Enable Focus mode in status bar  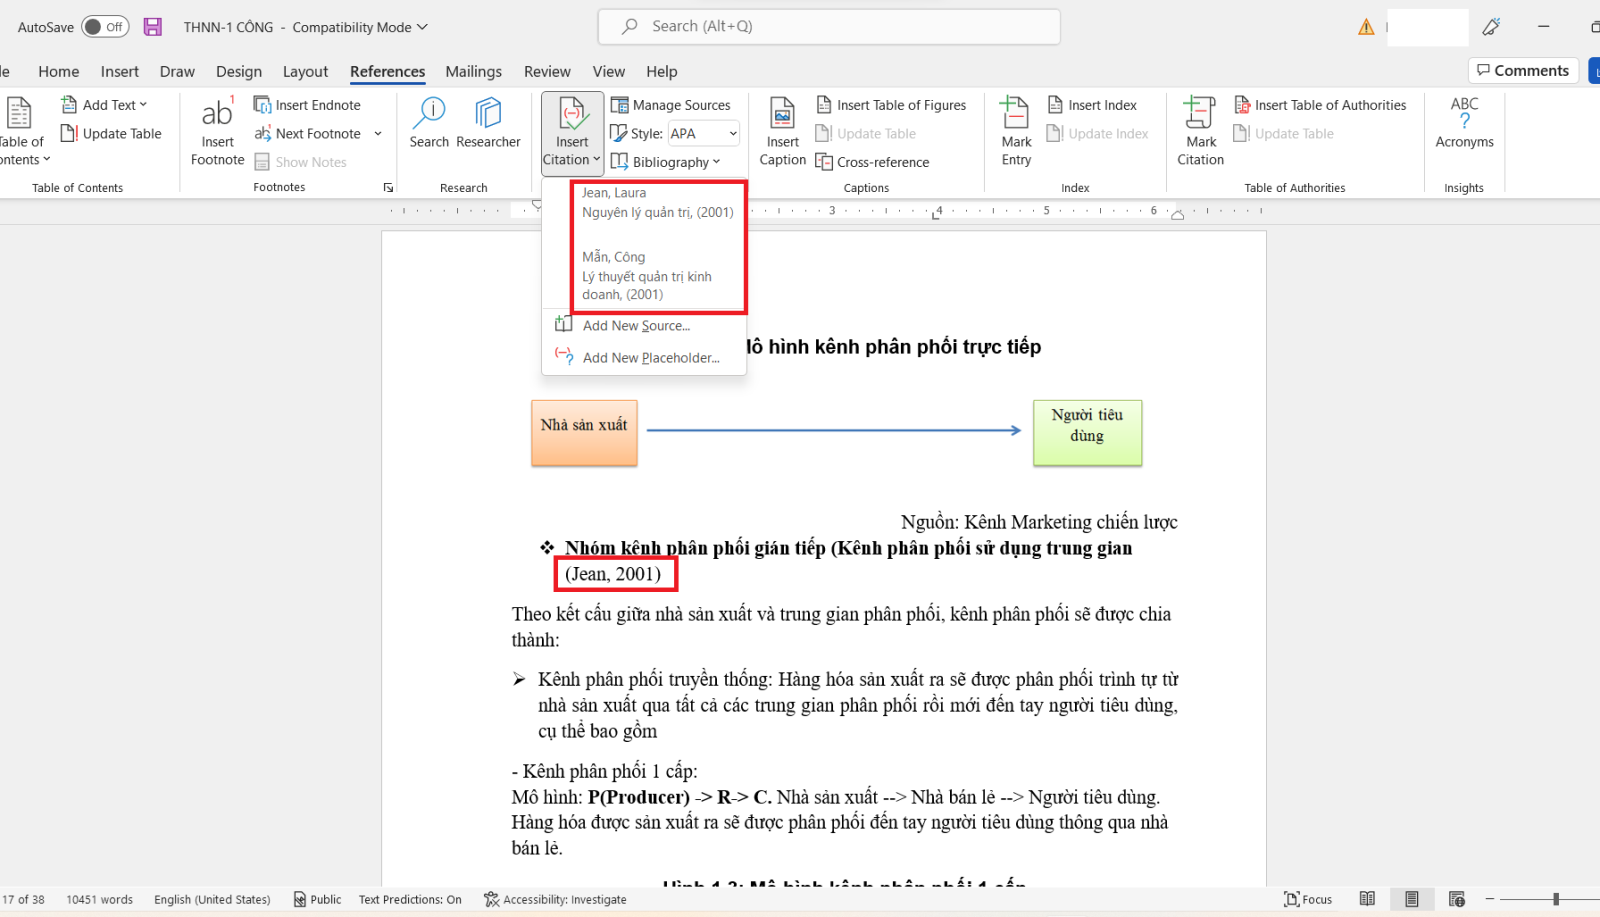tap(1307, 898)
